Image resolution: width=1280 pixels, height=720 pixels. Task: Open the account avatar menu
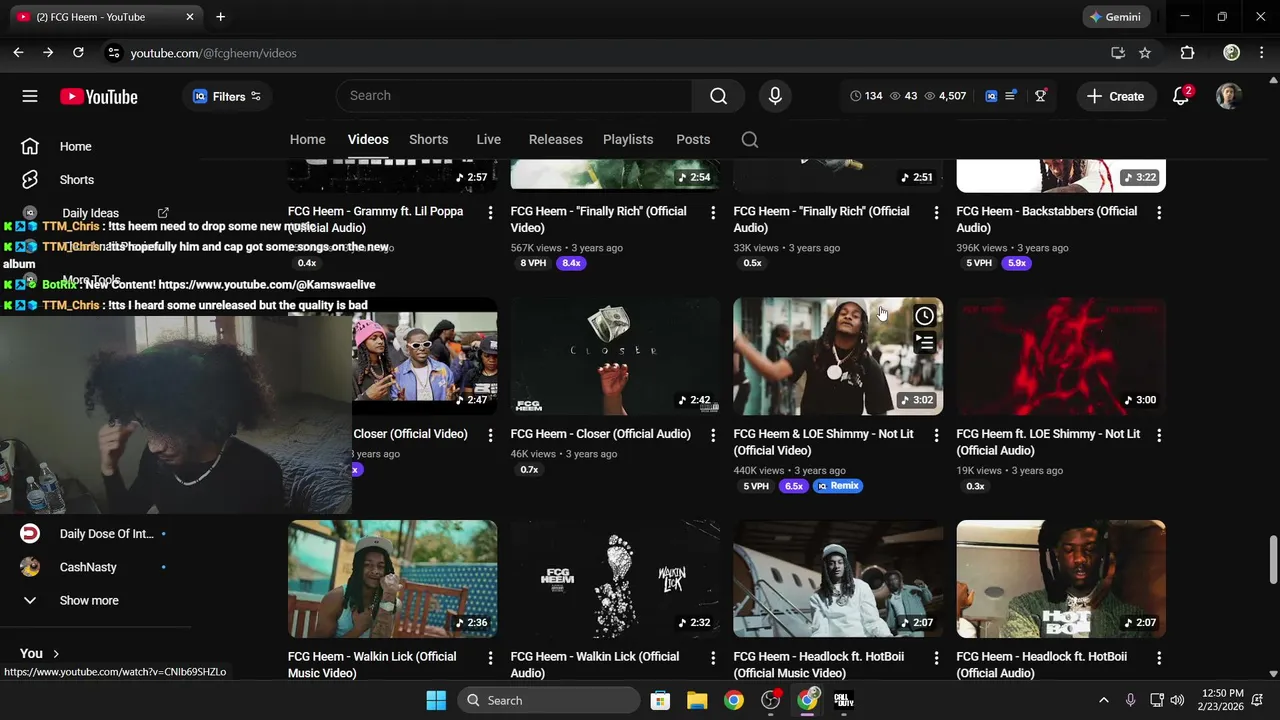coord(1228,96)
